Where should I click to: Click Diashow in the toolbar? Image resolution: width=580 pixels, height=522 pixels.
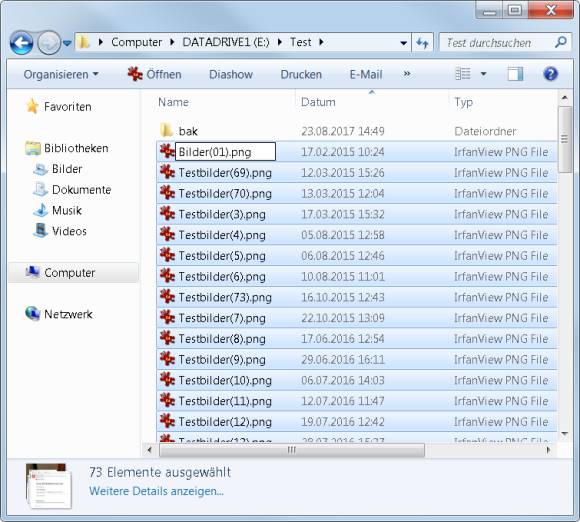click(231, 74)
